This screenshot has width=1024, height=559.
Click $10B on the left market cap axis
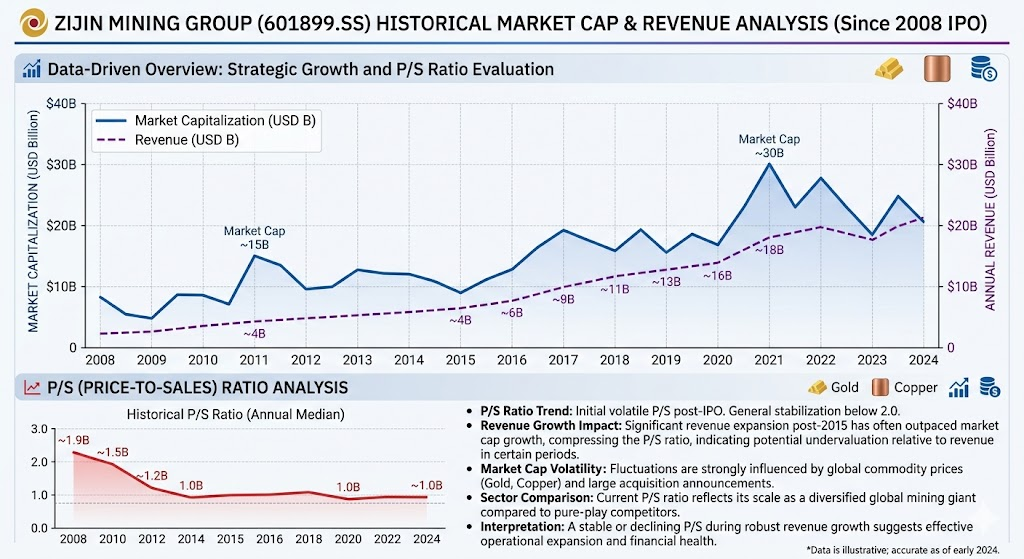(x=61, y=287)
